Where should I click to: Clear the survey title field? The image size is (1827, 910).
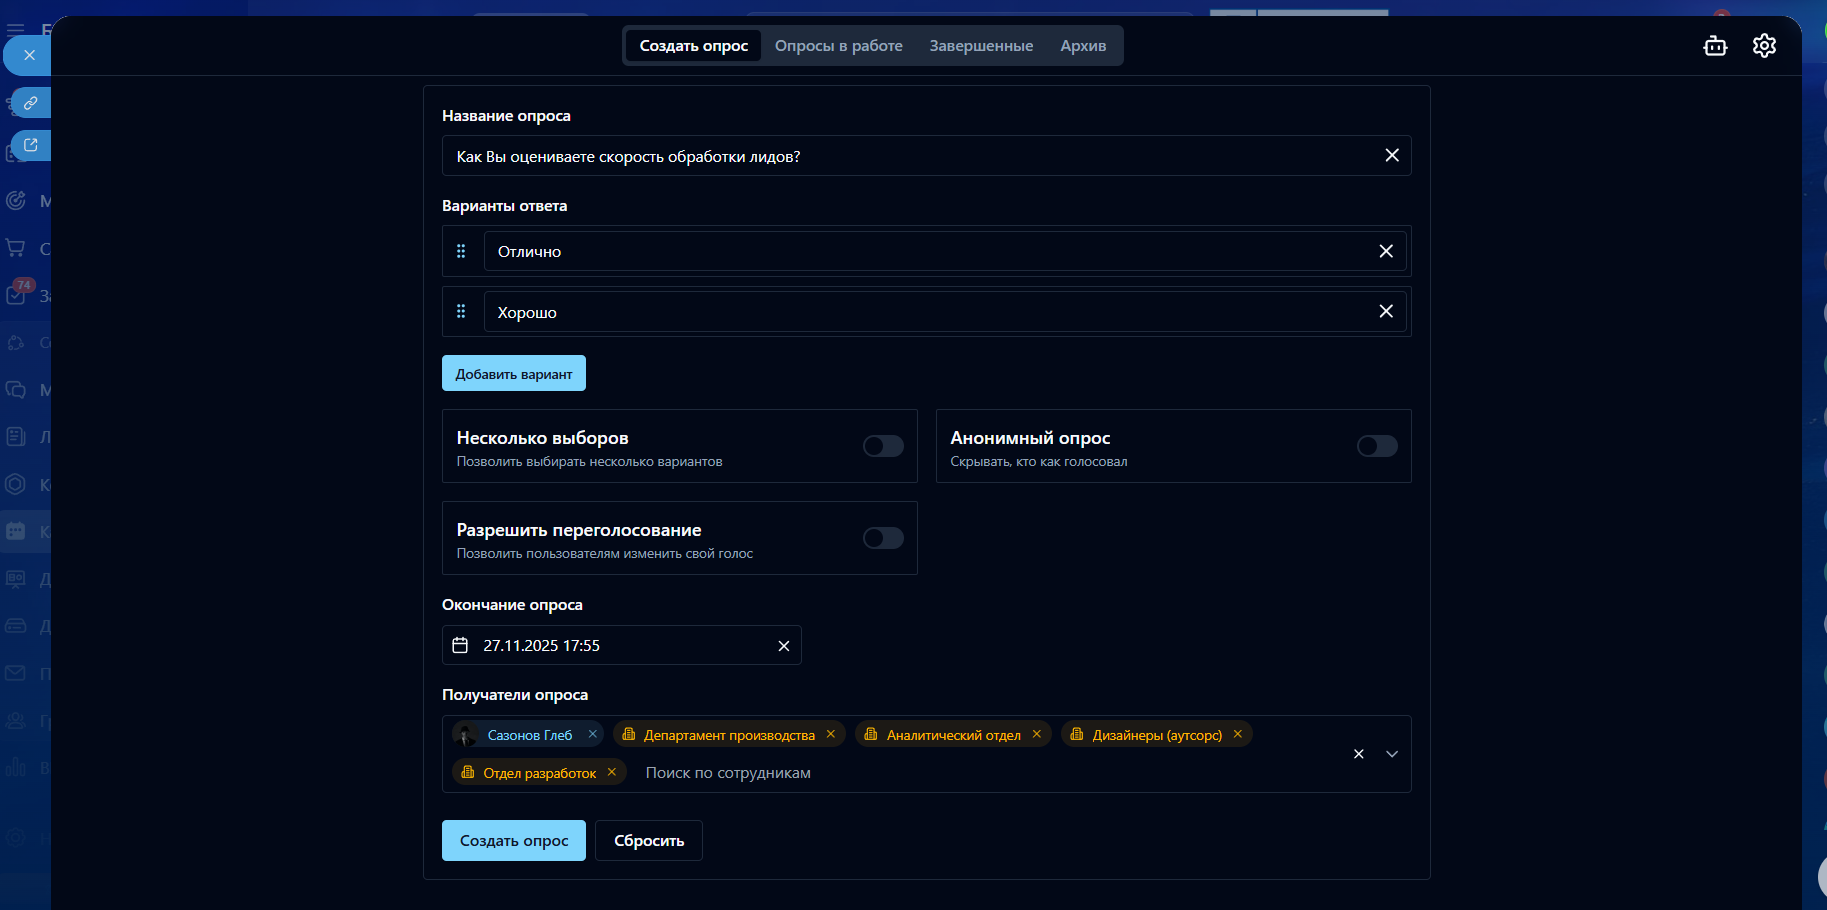[x=1391, y=155]
